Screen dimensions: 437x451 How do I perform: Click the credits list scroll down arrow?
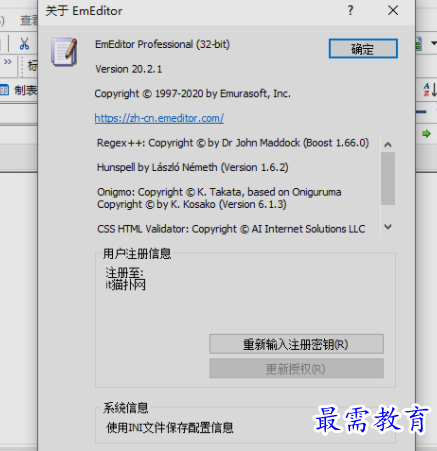pyautogui.click(x=388, y=227)
